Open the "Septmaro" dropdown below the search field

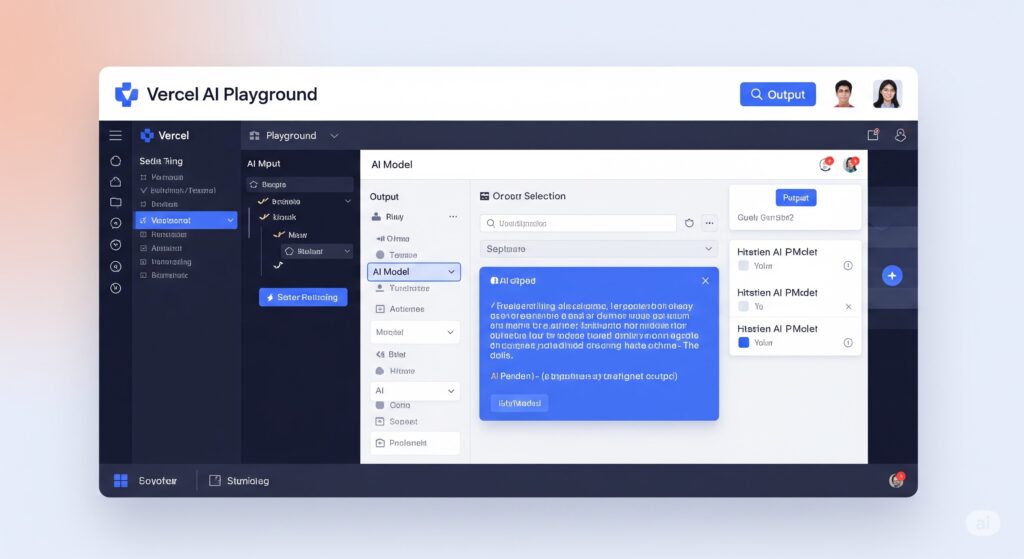599,249
